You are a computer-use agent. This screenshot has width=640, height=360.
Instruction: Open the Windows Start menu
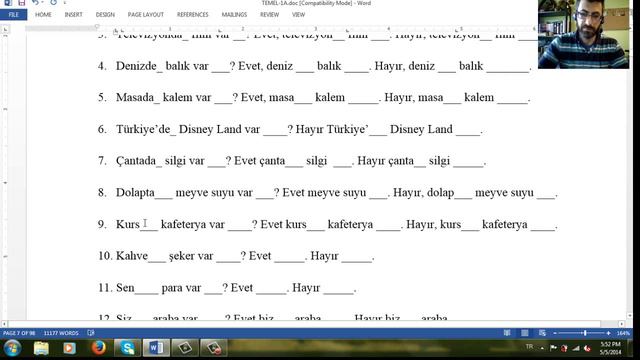tap(12, 348)
